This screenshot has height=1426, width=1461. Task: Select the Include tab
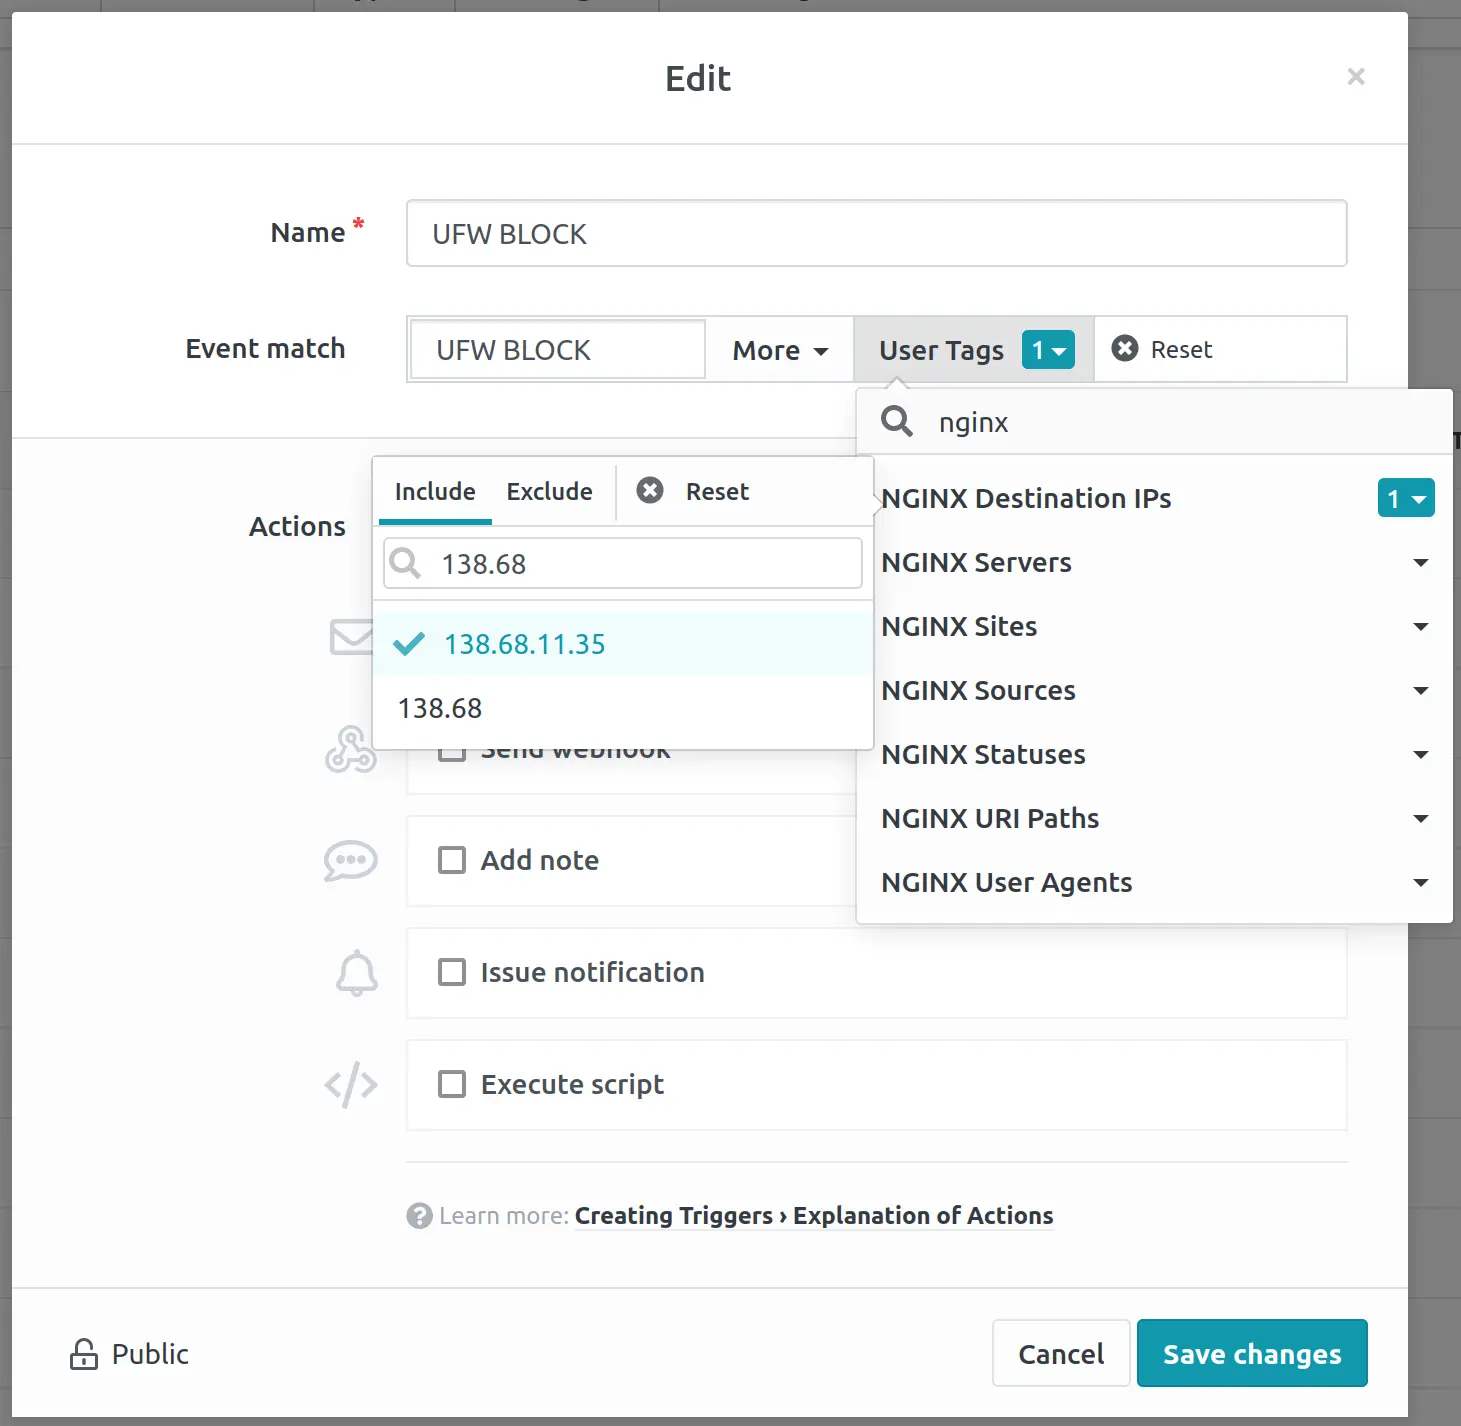[x=434, y=491]
